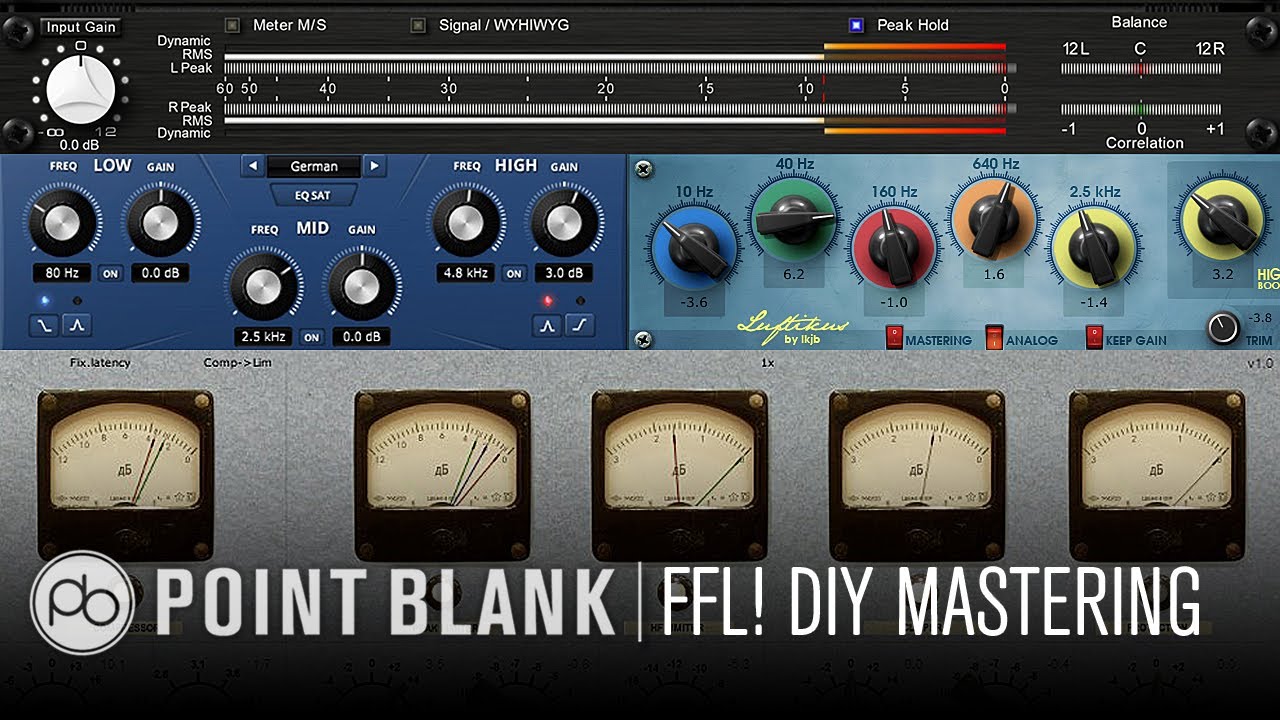Select bell shape for LOW band
Screen dimensions: 1280x720
(x=77, y=324)
